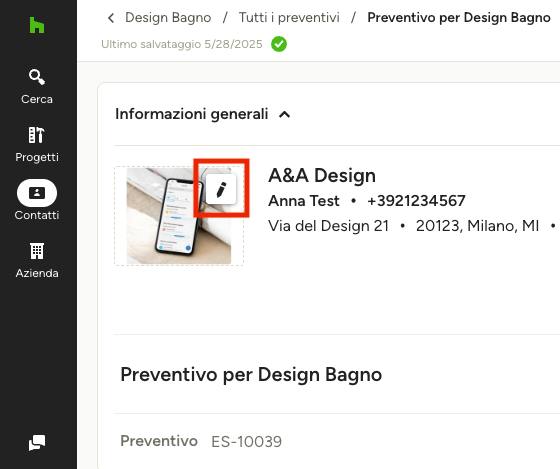
Task: Open the Design Bagno breadcrumb
Action: point(168,18)
